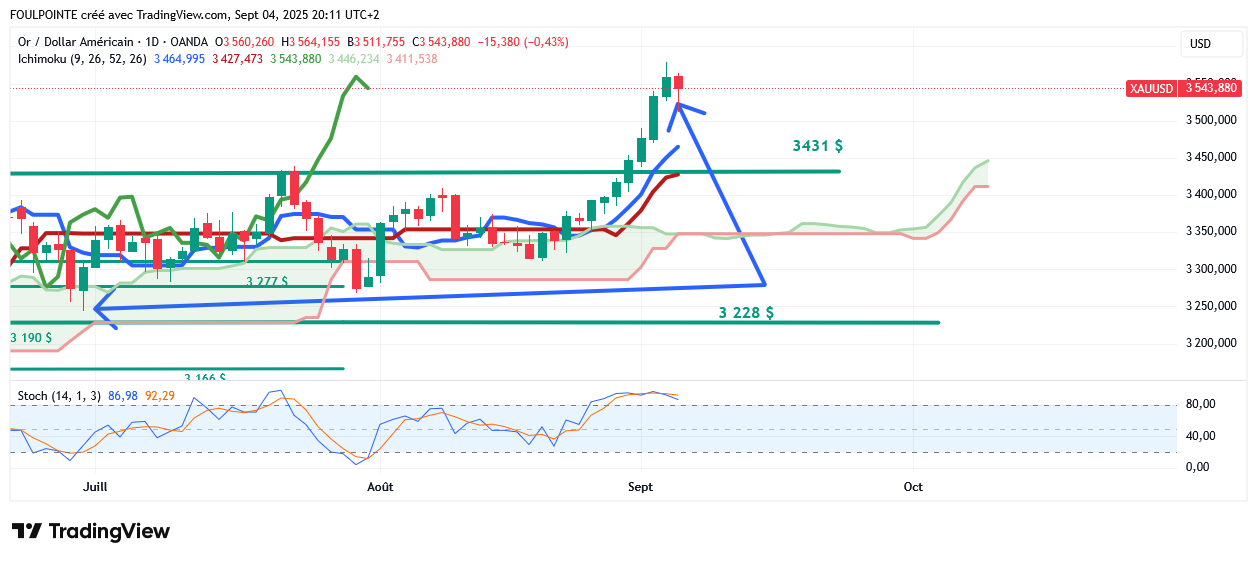Click price axis label 3 300,000
The height and width of the screenshot is (561, 1257).
[1211, 269]
